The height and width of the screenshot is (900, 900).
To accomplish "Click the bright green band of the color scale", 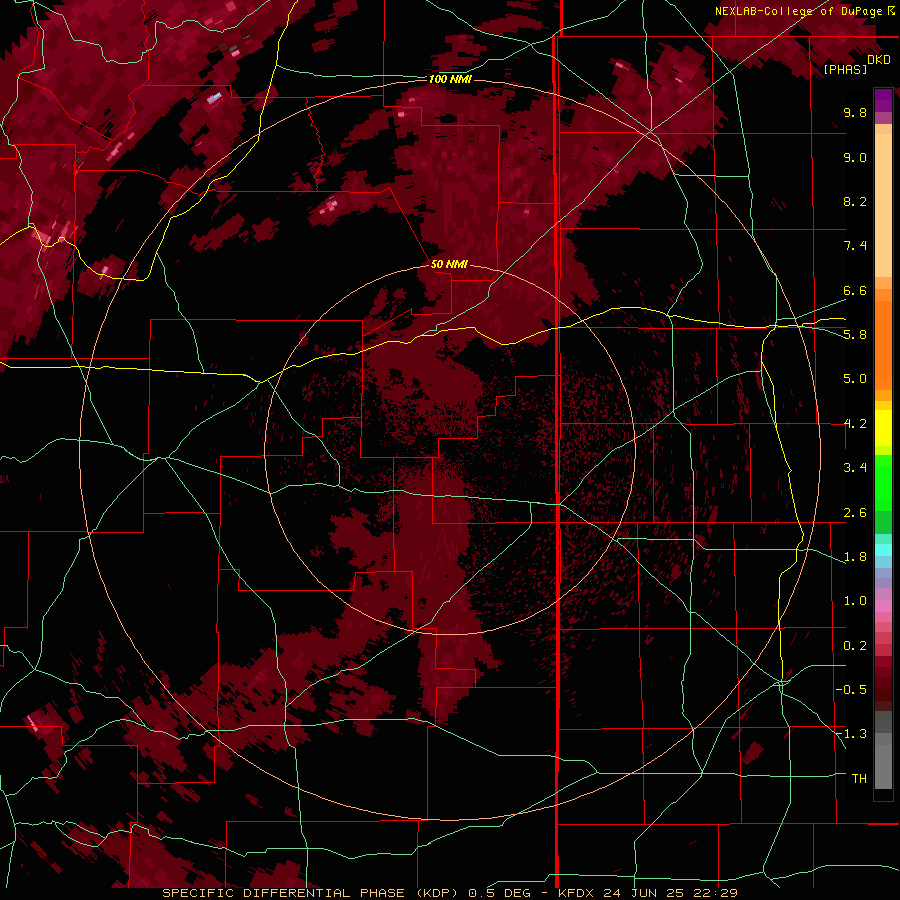I will point(883,483).
